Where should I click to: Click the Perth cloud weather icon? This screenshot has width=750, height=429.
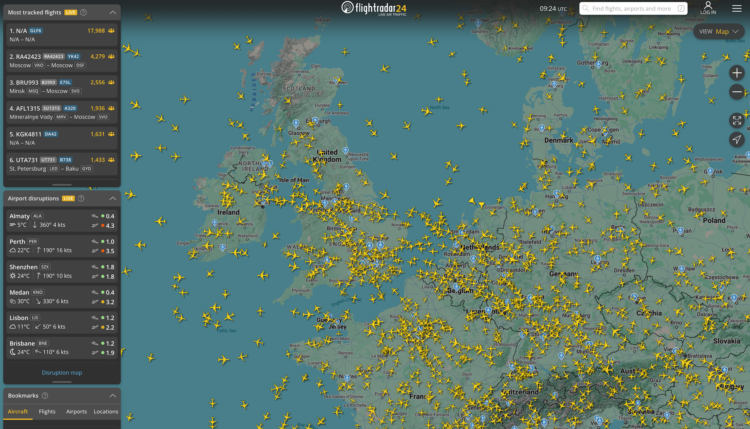[12, 251]
